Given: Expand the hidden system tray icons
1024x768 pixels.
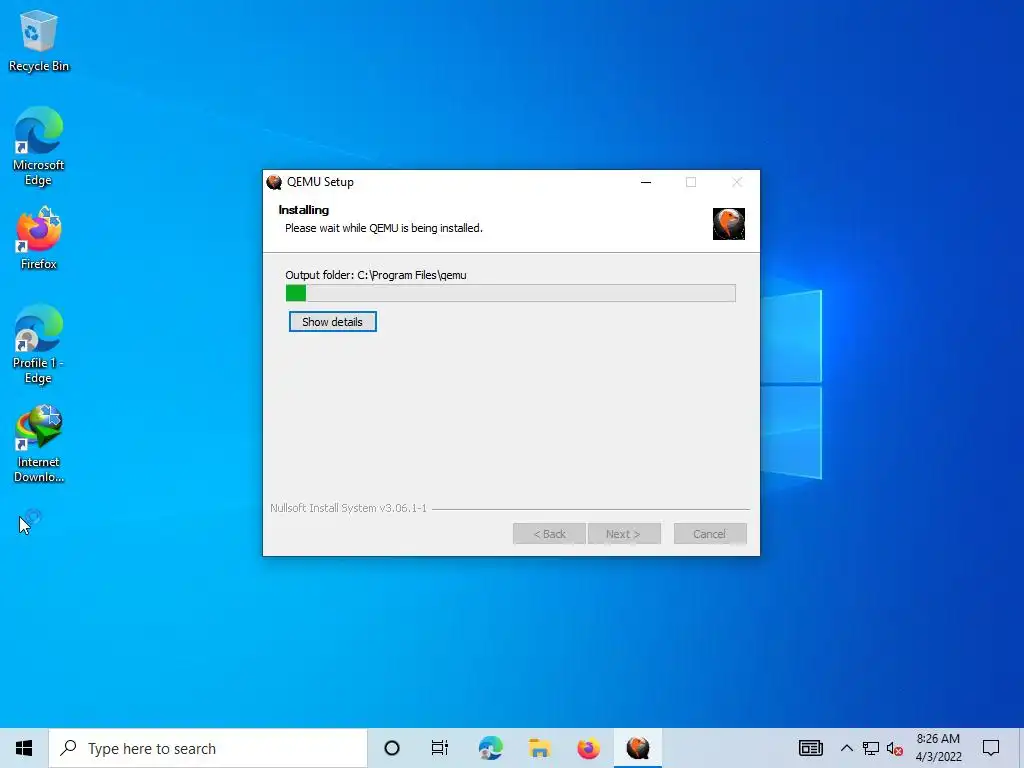Looking at the screenshot, I should click(x=846, y=748).
